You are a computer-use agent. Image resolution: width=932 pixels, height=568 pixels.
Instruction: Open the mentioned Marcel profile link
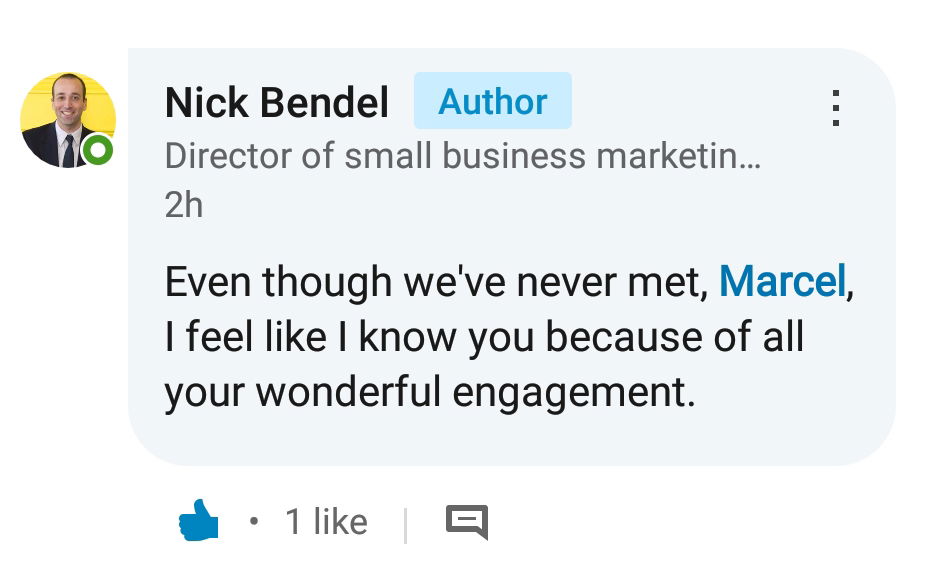[782, 282]
